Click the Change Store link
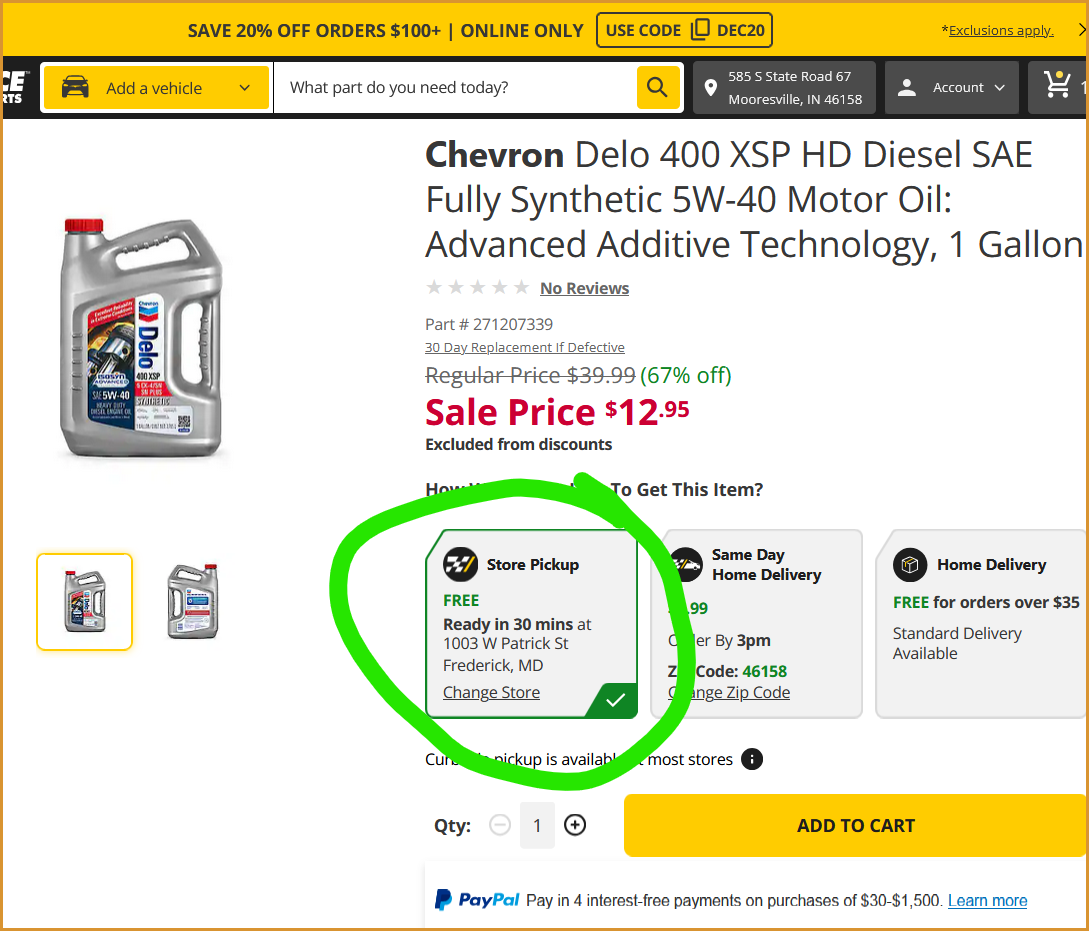 click(491, 692)
